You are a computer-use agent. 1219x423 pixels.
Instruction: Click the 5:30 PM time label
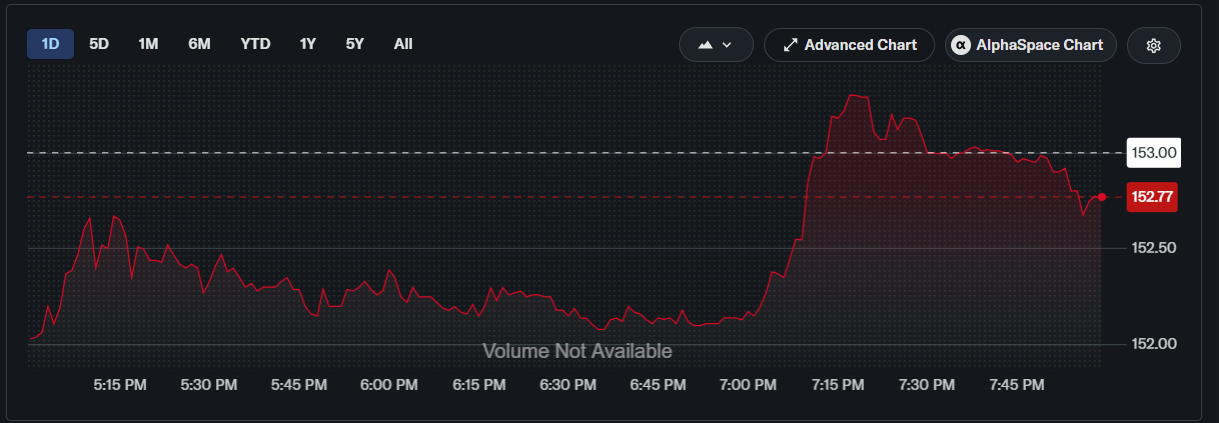(210, 384)
